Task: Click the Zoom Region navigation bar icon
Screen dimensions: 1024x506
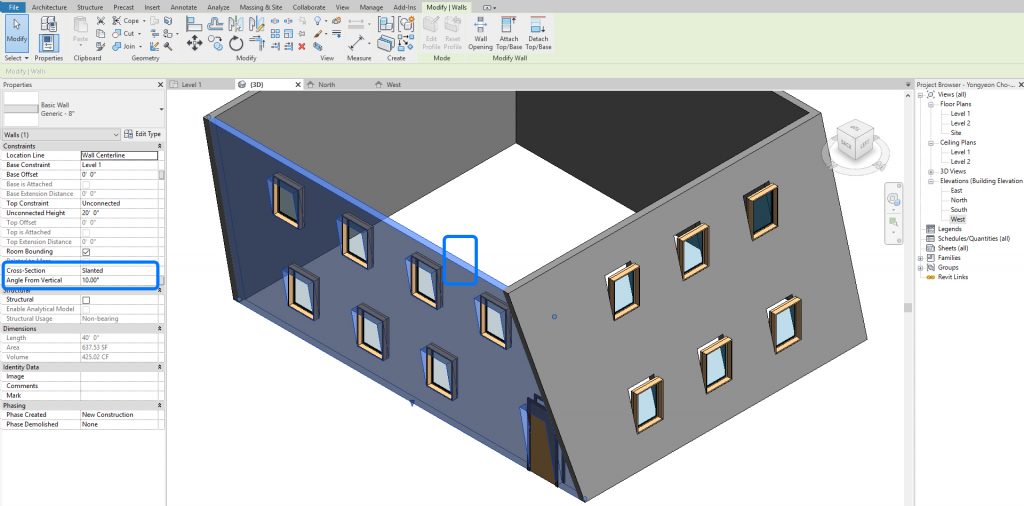Action: 893,223
